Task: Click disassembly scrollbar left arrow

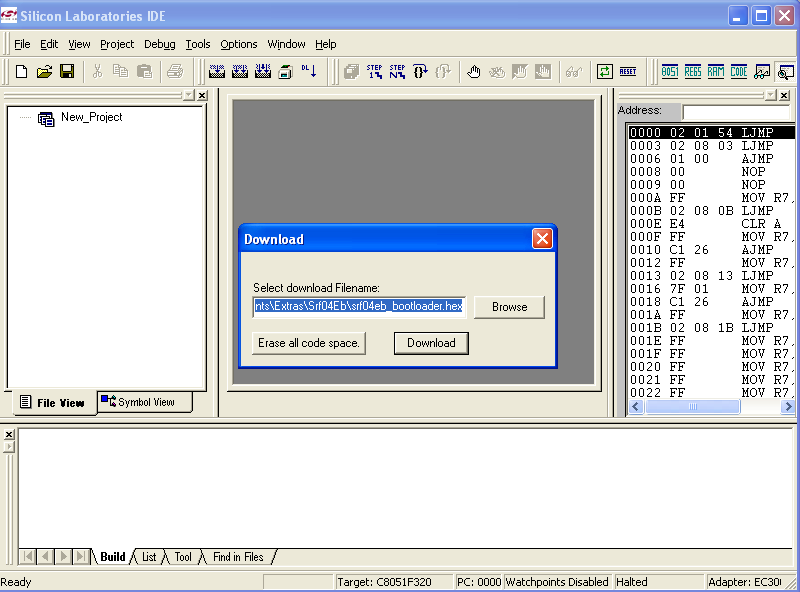Action: [x=636, y=407]
